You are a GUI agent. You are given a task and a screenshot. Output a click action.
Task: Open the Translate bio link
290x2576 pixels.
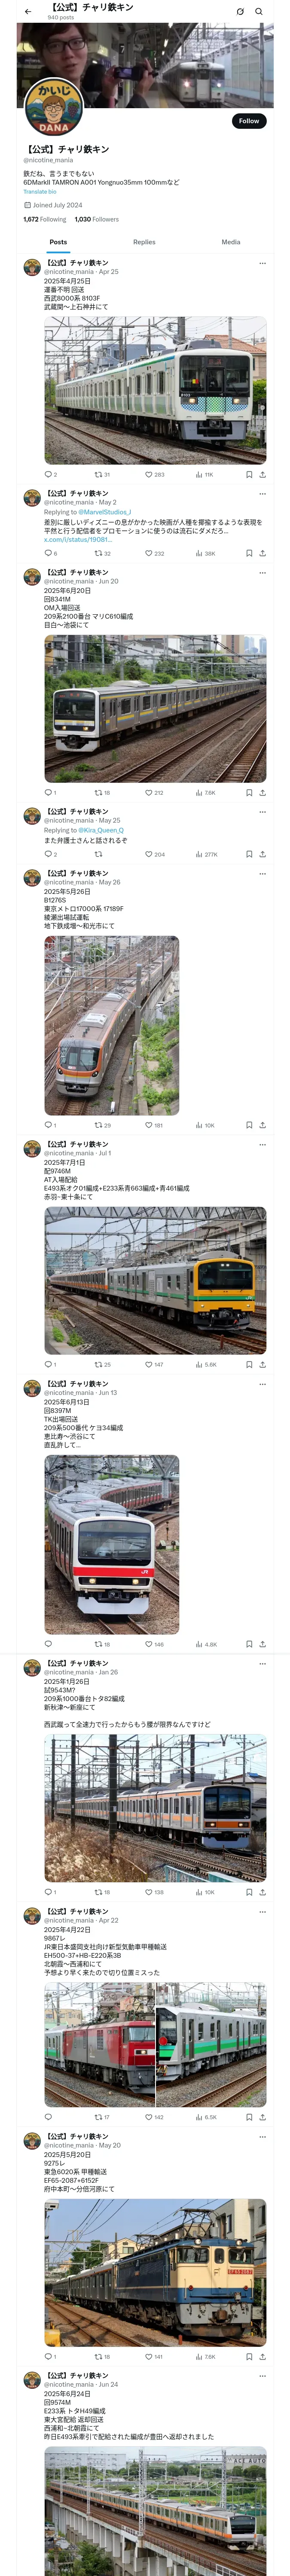coord(40,192)
